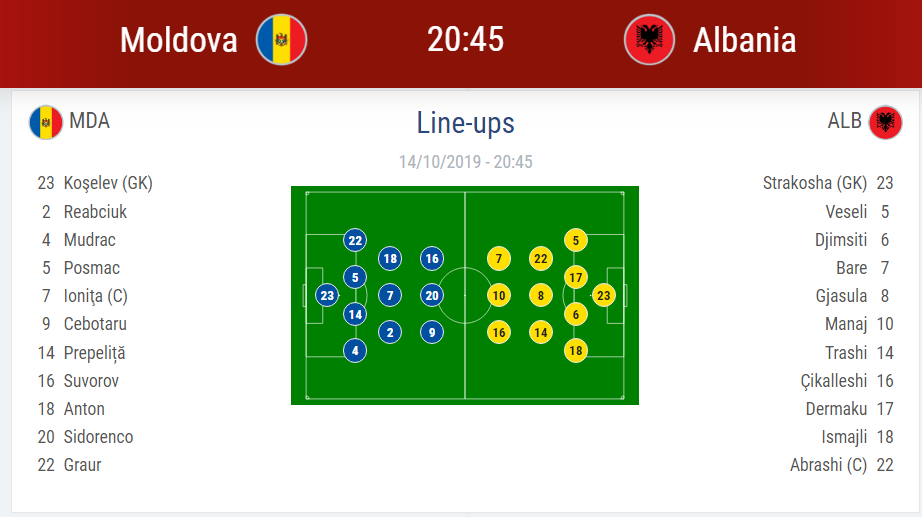Click the 20:45 kickoff time in header
This screenshot has width=922, height=517.
(465, 40)
